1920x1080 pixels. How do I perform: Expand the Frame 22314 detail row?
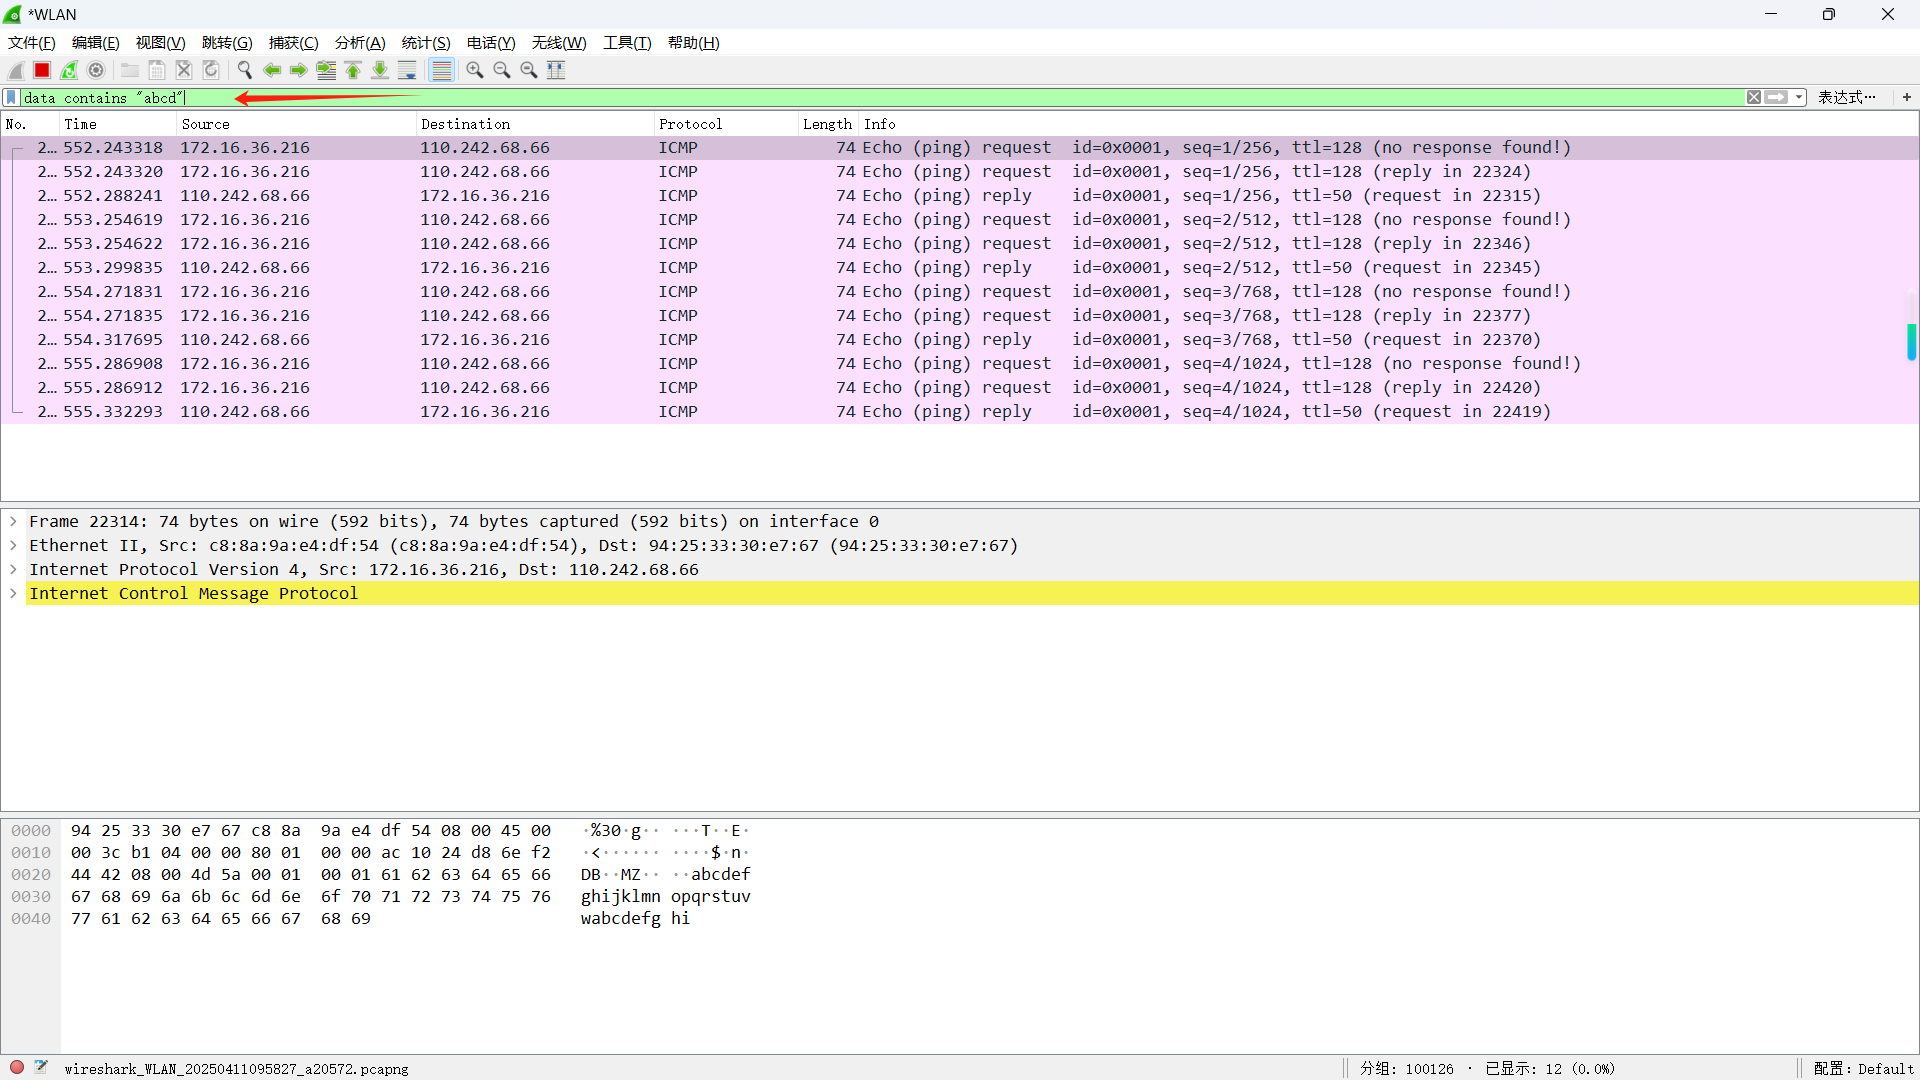13,521
